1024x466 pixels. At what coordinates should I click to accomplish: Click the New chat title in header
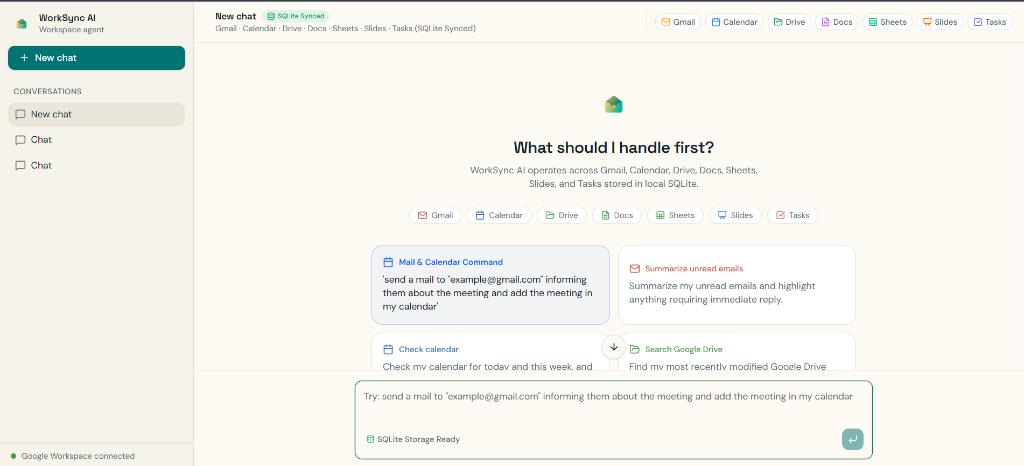235,16
